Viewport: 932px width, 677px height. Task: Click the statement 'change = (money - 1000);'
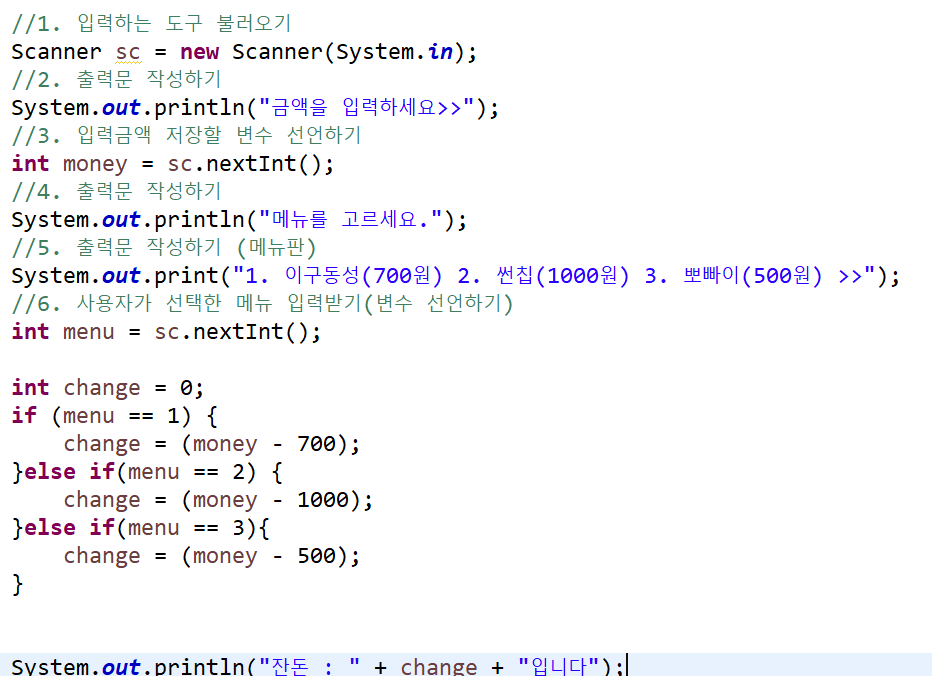218,500
